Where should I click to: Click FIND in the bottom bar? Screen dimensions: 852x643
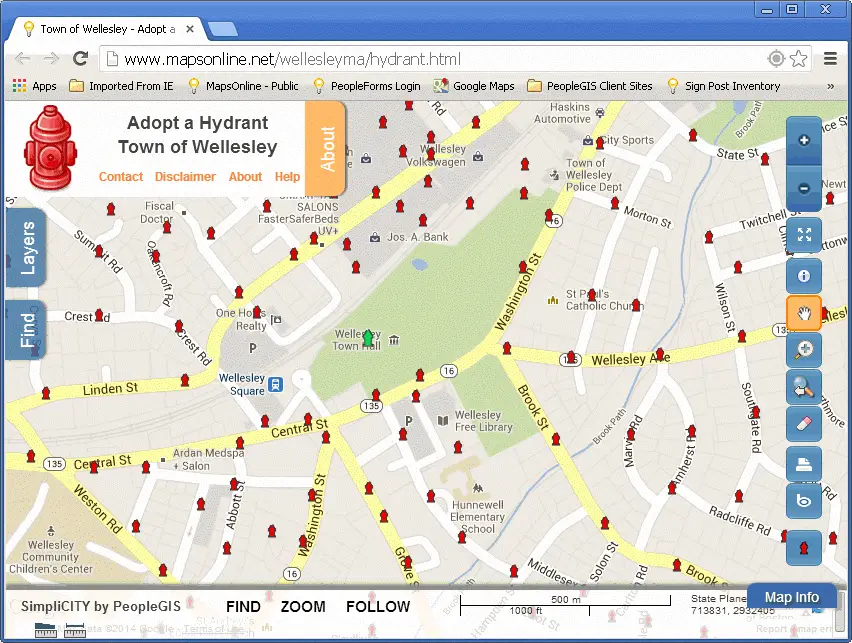tap(243, 607)
